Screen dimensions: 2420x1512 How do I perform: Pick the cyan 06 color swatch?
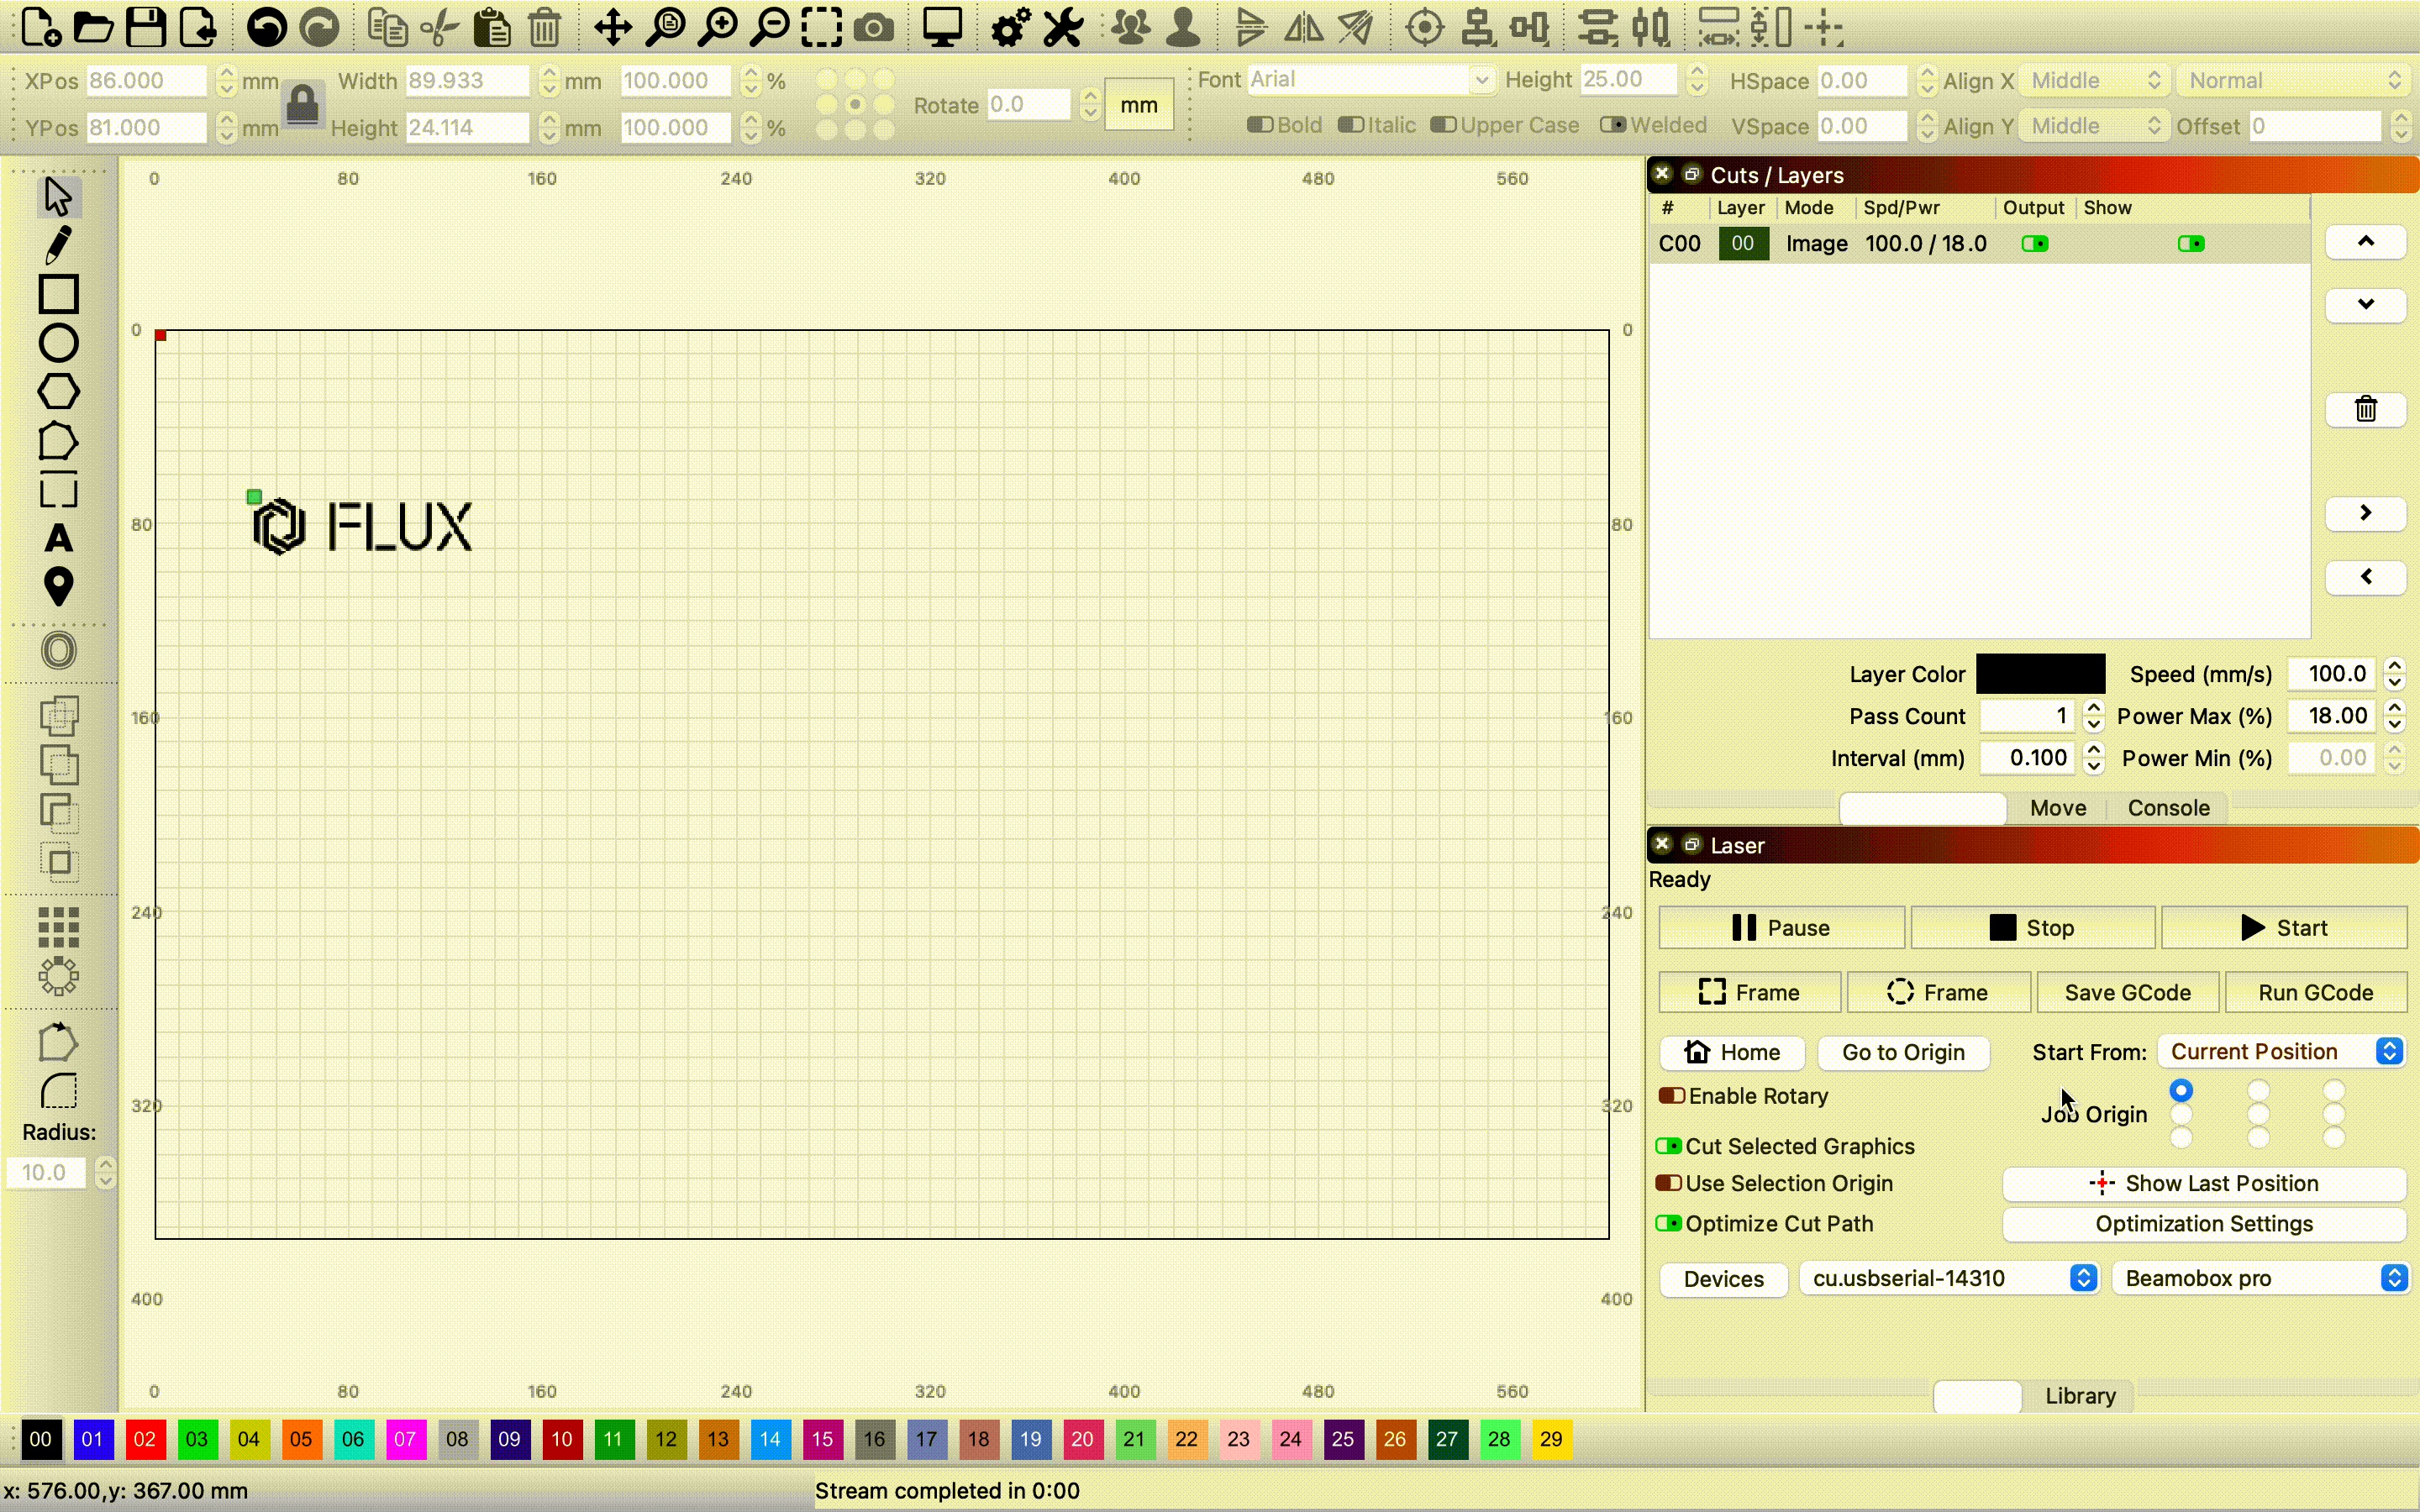(353, 1440)
